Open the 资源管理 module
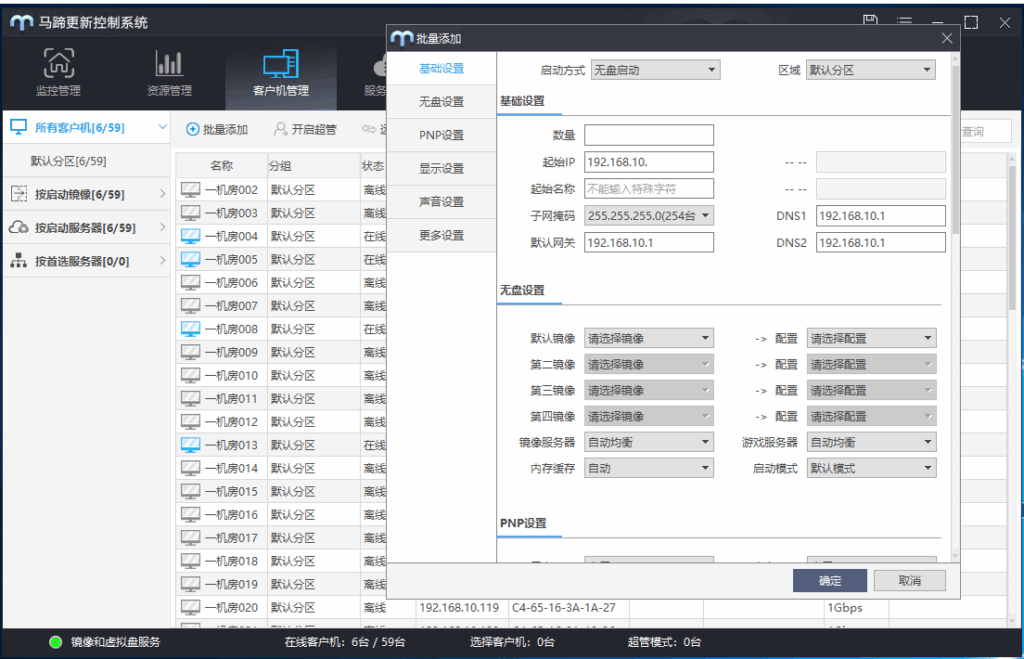Screen dimensions: 1024x659 pyautogui.click(x=167, y=73)
